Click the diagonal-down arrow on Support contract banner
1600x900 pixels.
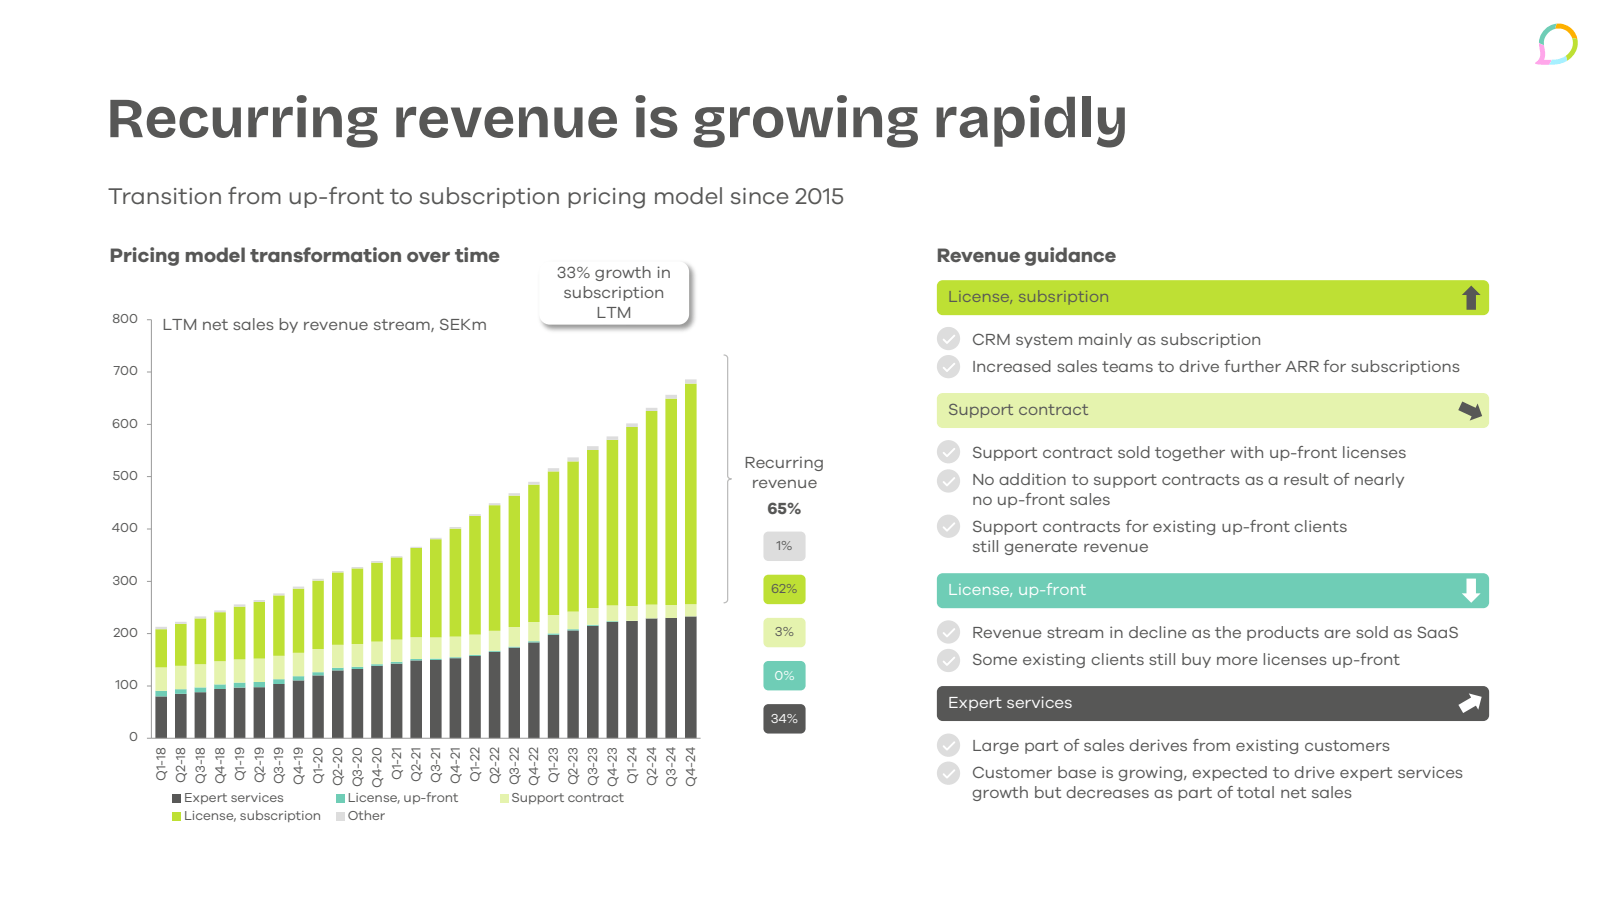point(1470,411)
